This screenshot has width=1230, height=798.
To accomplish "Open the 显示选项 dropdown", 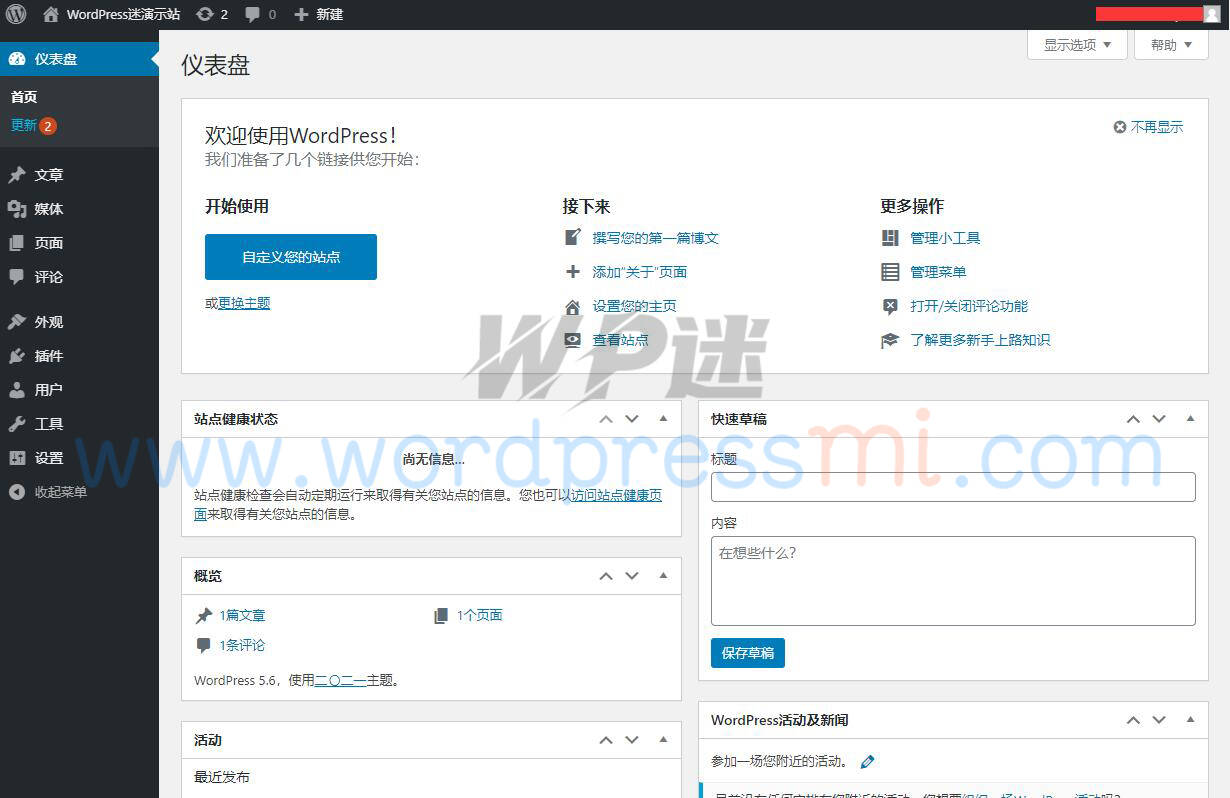I will [x=1075, y=44].
